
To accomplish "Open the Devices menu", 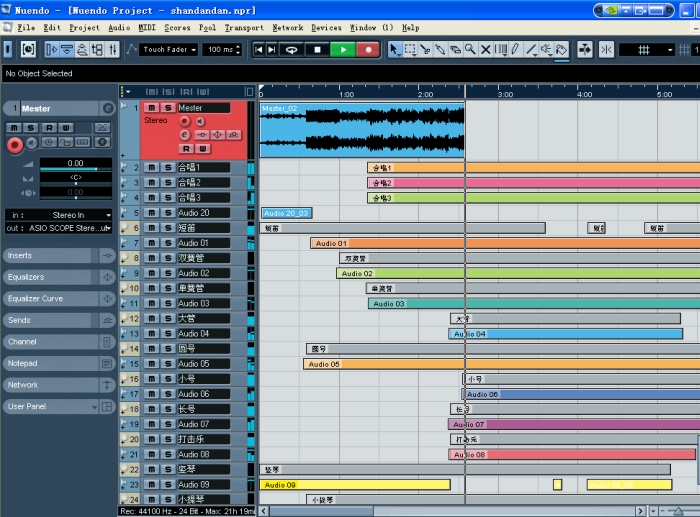I will [x=326, y=28].
